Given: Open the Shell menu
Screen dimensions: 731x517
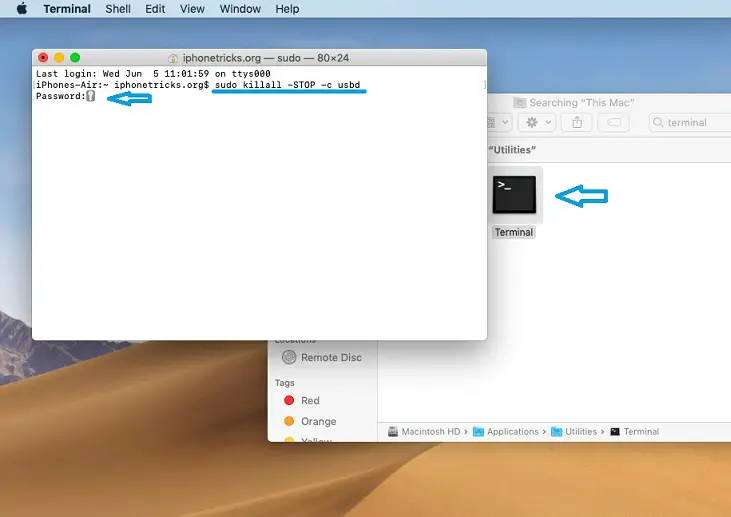Looking at the screenshot, I should 118,9.
